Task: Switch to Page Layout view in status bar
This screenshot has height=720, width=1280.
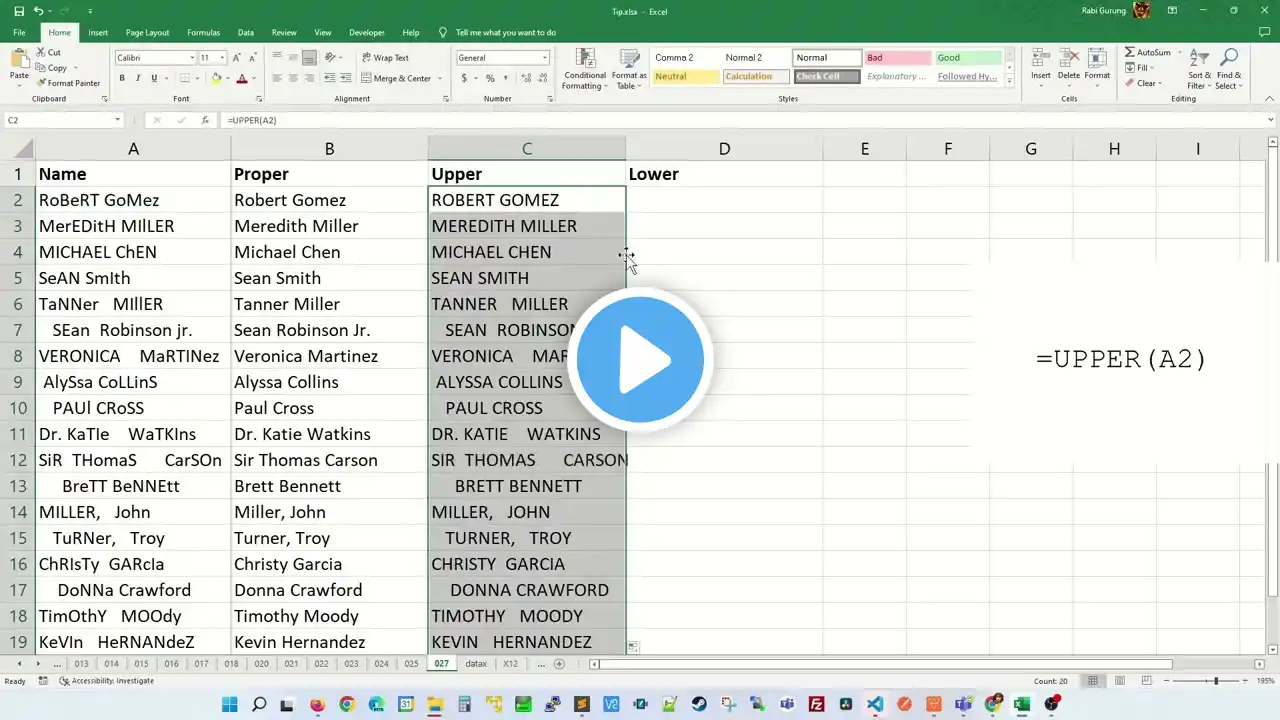Action: (x=1118, y=681)
